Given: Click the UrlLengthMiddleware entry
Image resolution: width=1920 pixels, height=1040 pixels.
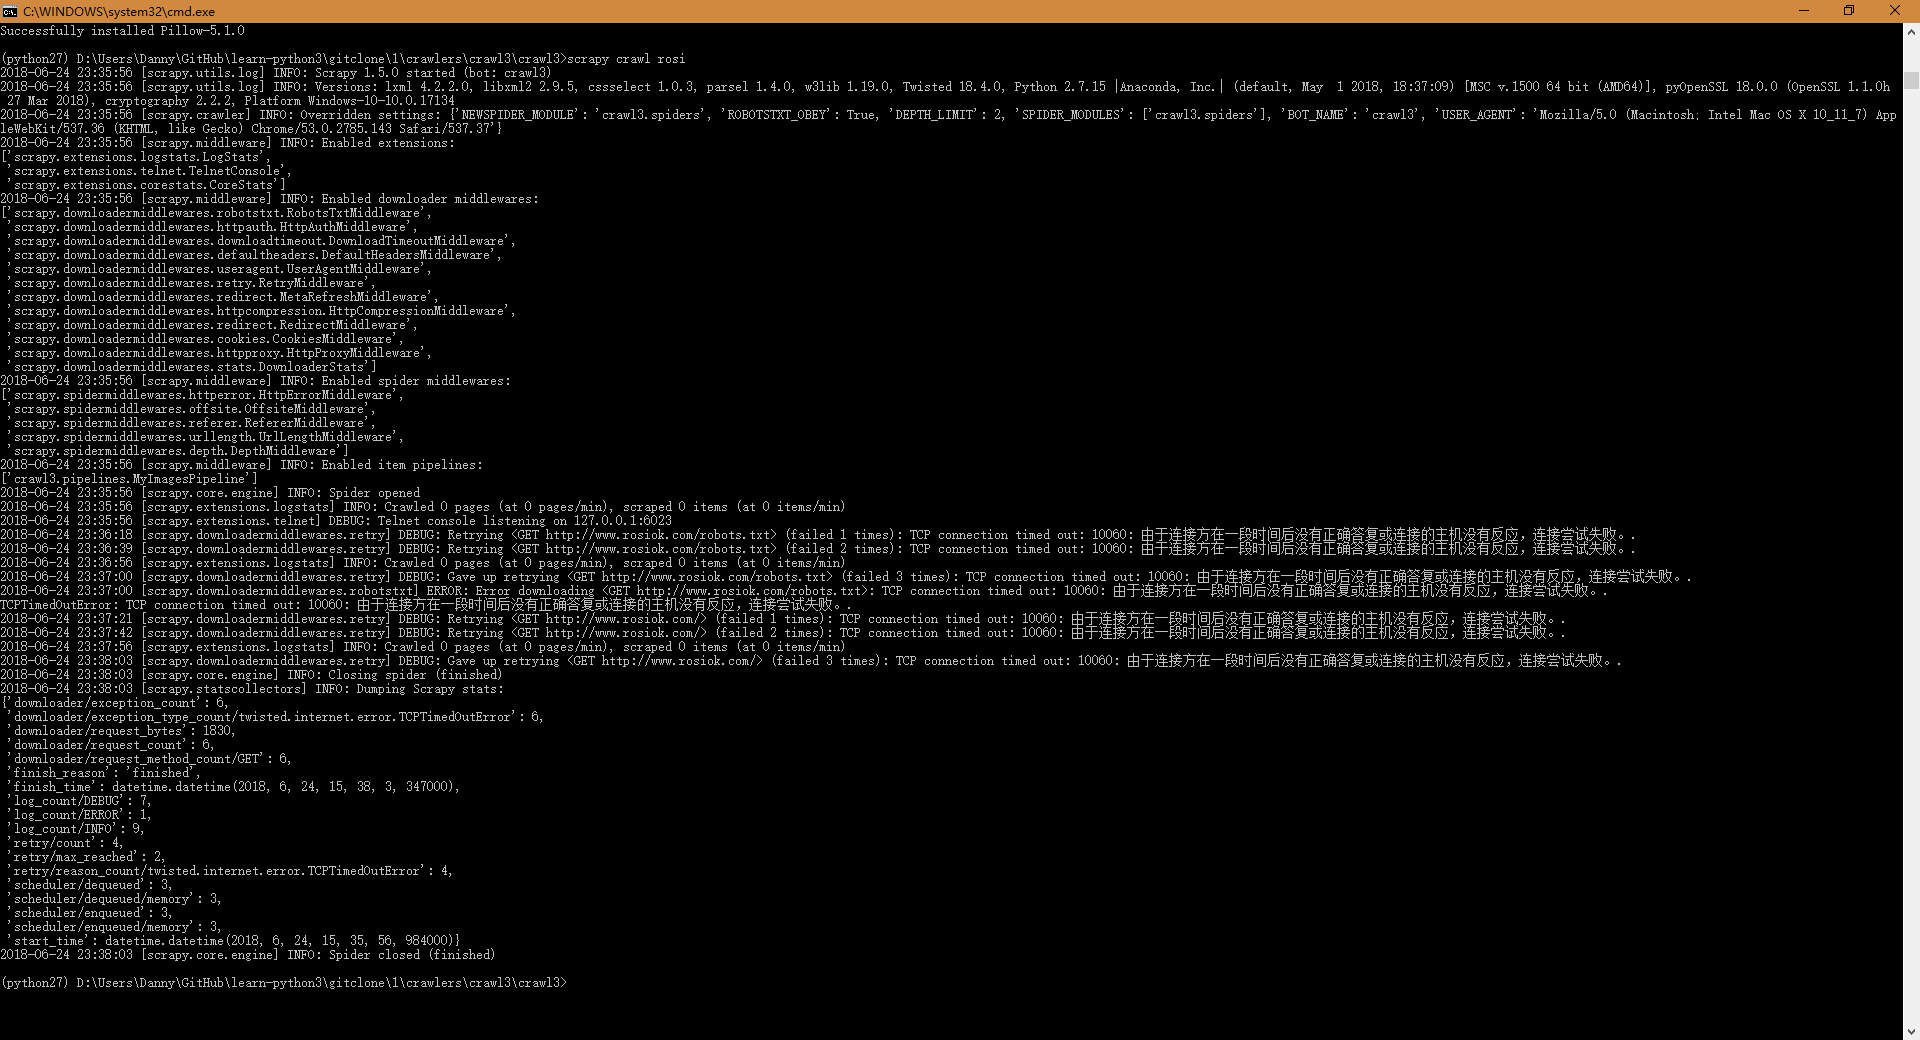Looking at the screenshot, I should tap(205, 437).
